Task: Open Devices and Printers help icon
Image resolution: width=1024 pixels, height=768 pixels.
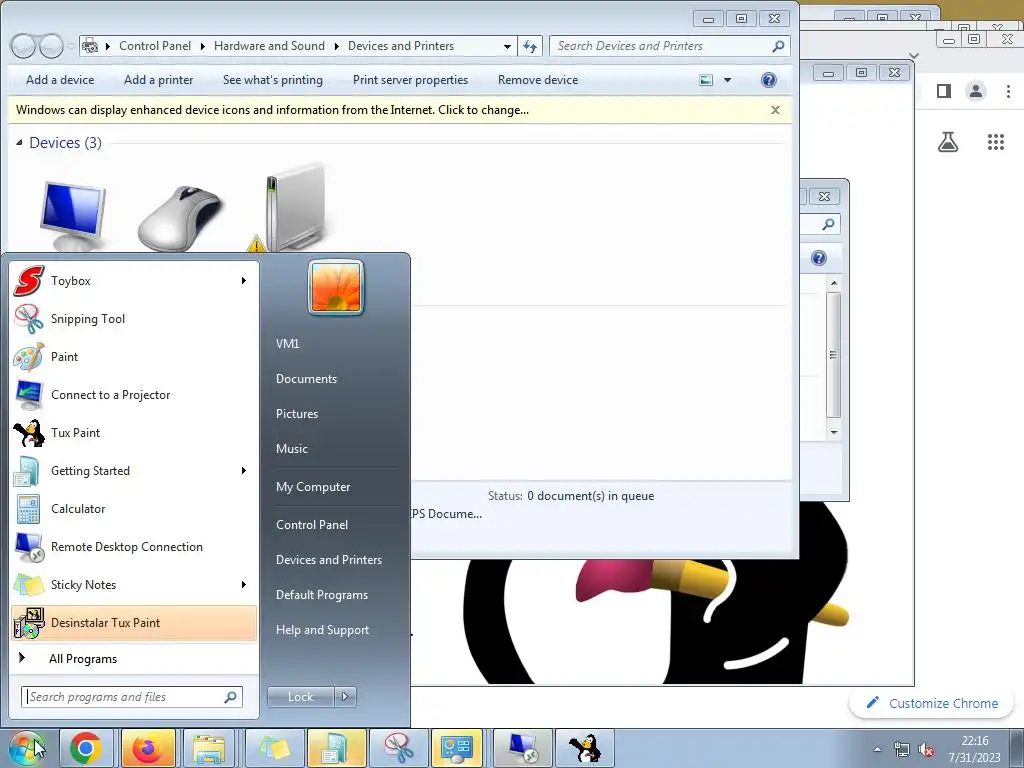Action: pyautogui.click(x=769, y=80)
